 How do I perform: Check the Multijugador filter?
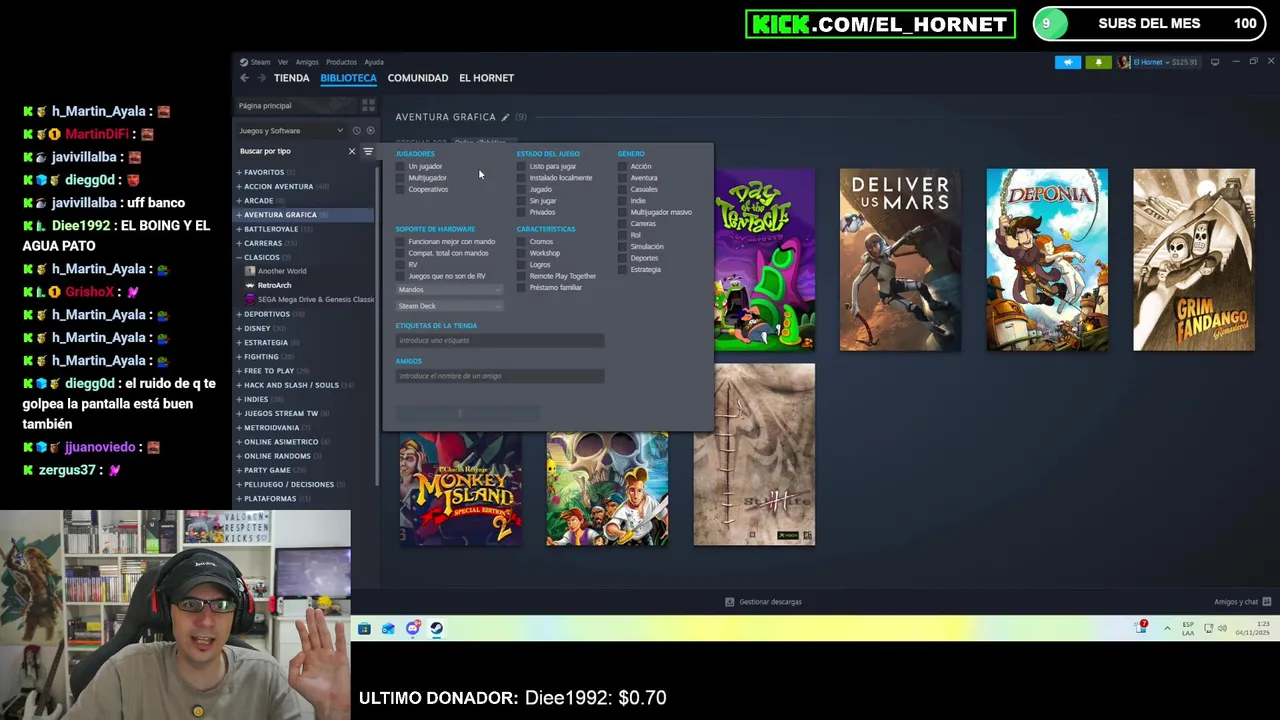(x=401, y=178)
